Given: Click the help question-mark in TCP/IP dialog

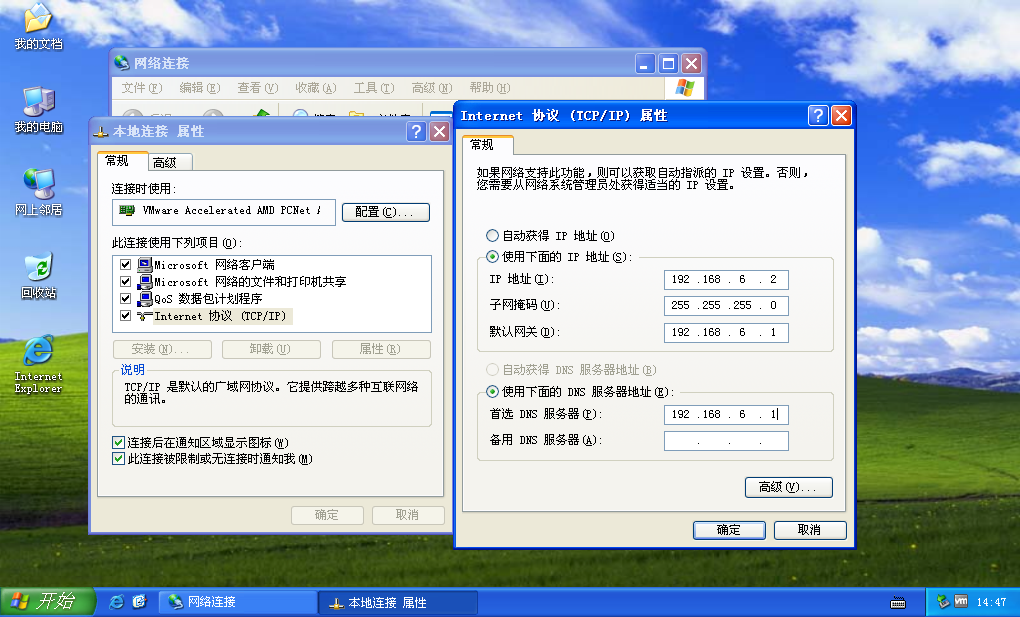Looking at the screenshot, I should coord(818,116).
